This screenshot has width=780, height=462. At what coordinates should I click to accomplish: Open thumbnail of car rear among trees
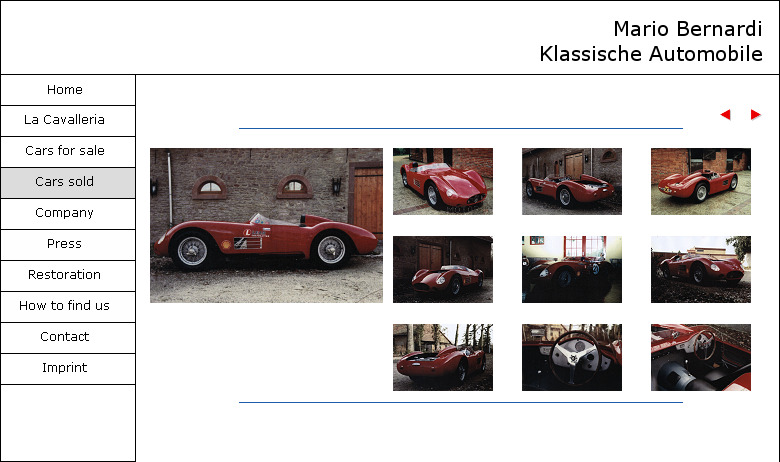click(443, 358)
